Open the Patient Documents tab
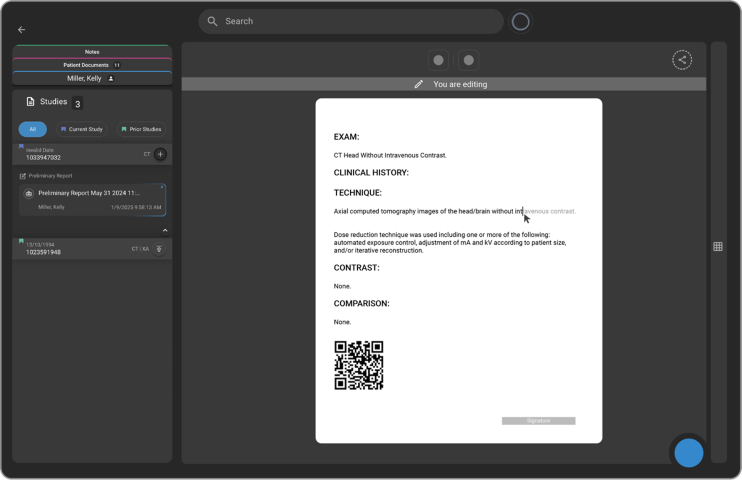This screenshot has width=742, height=480. [92, 65]
